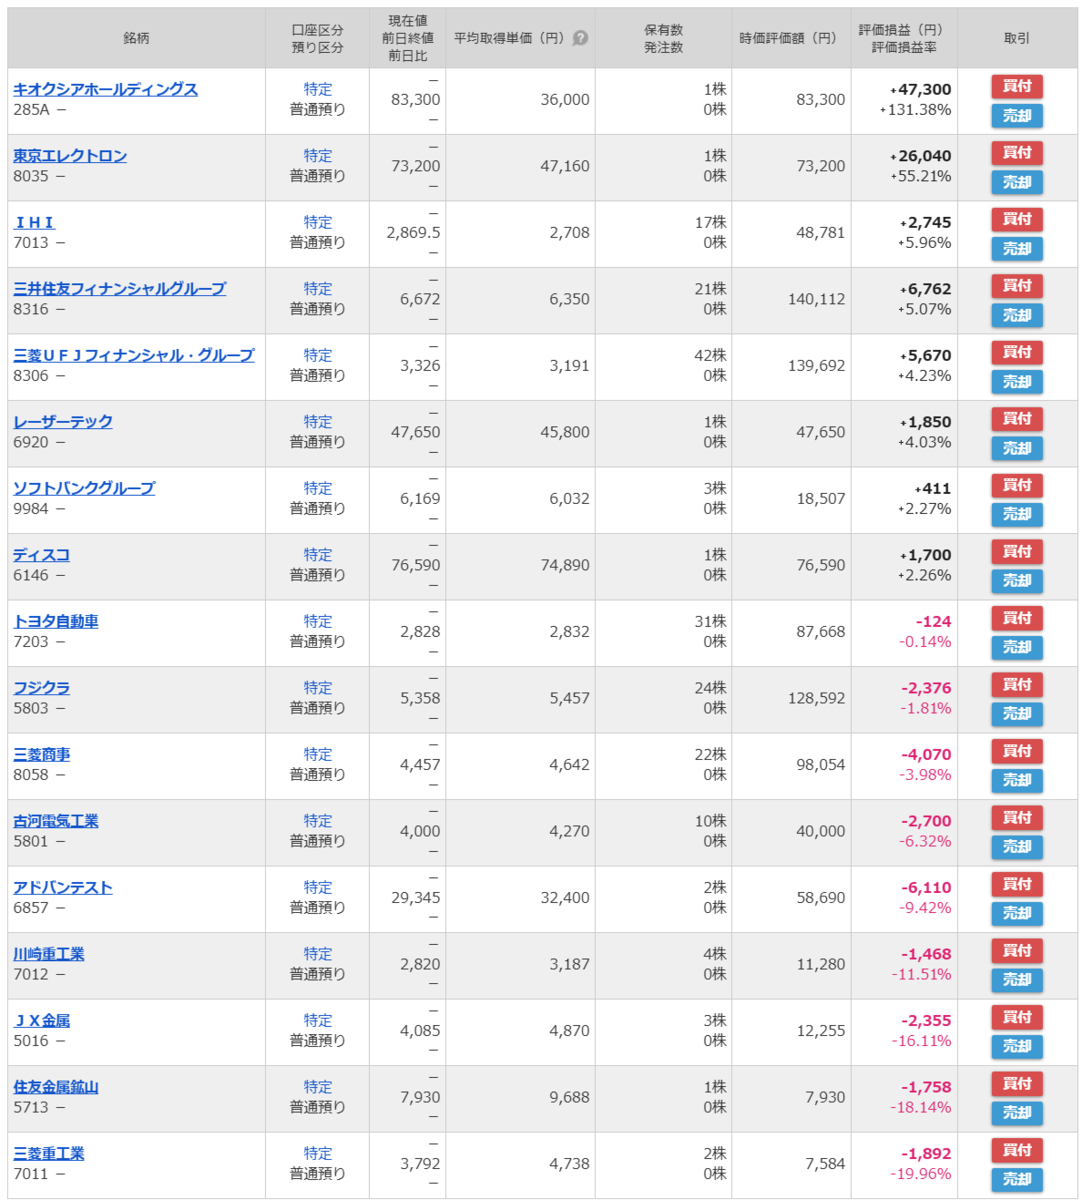The image size is (1082, 1200).
Task: Click the help icon beside 平均取得単価
Action: (x=580, y=38)
